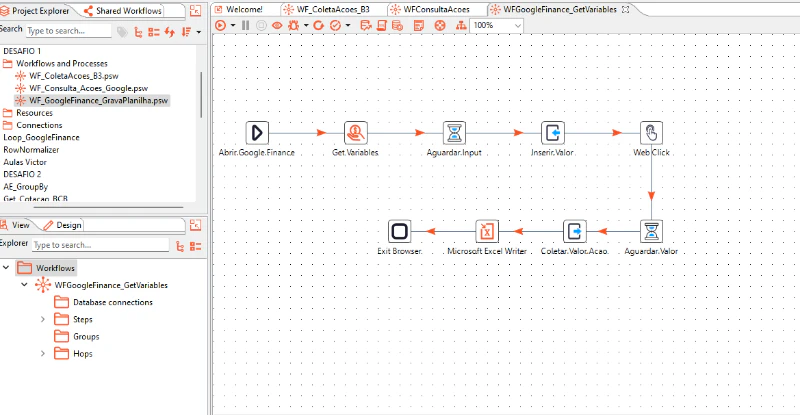
Task: Click the hierarchy layout toolbar icon
Action: pos(461,25)
